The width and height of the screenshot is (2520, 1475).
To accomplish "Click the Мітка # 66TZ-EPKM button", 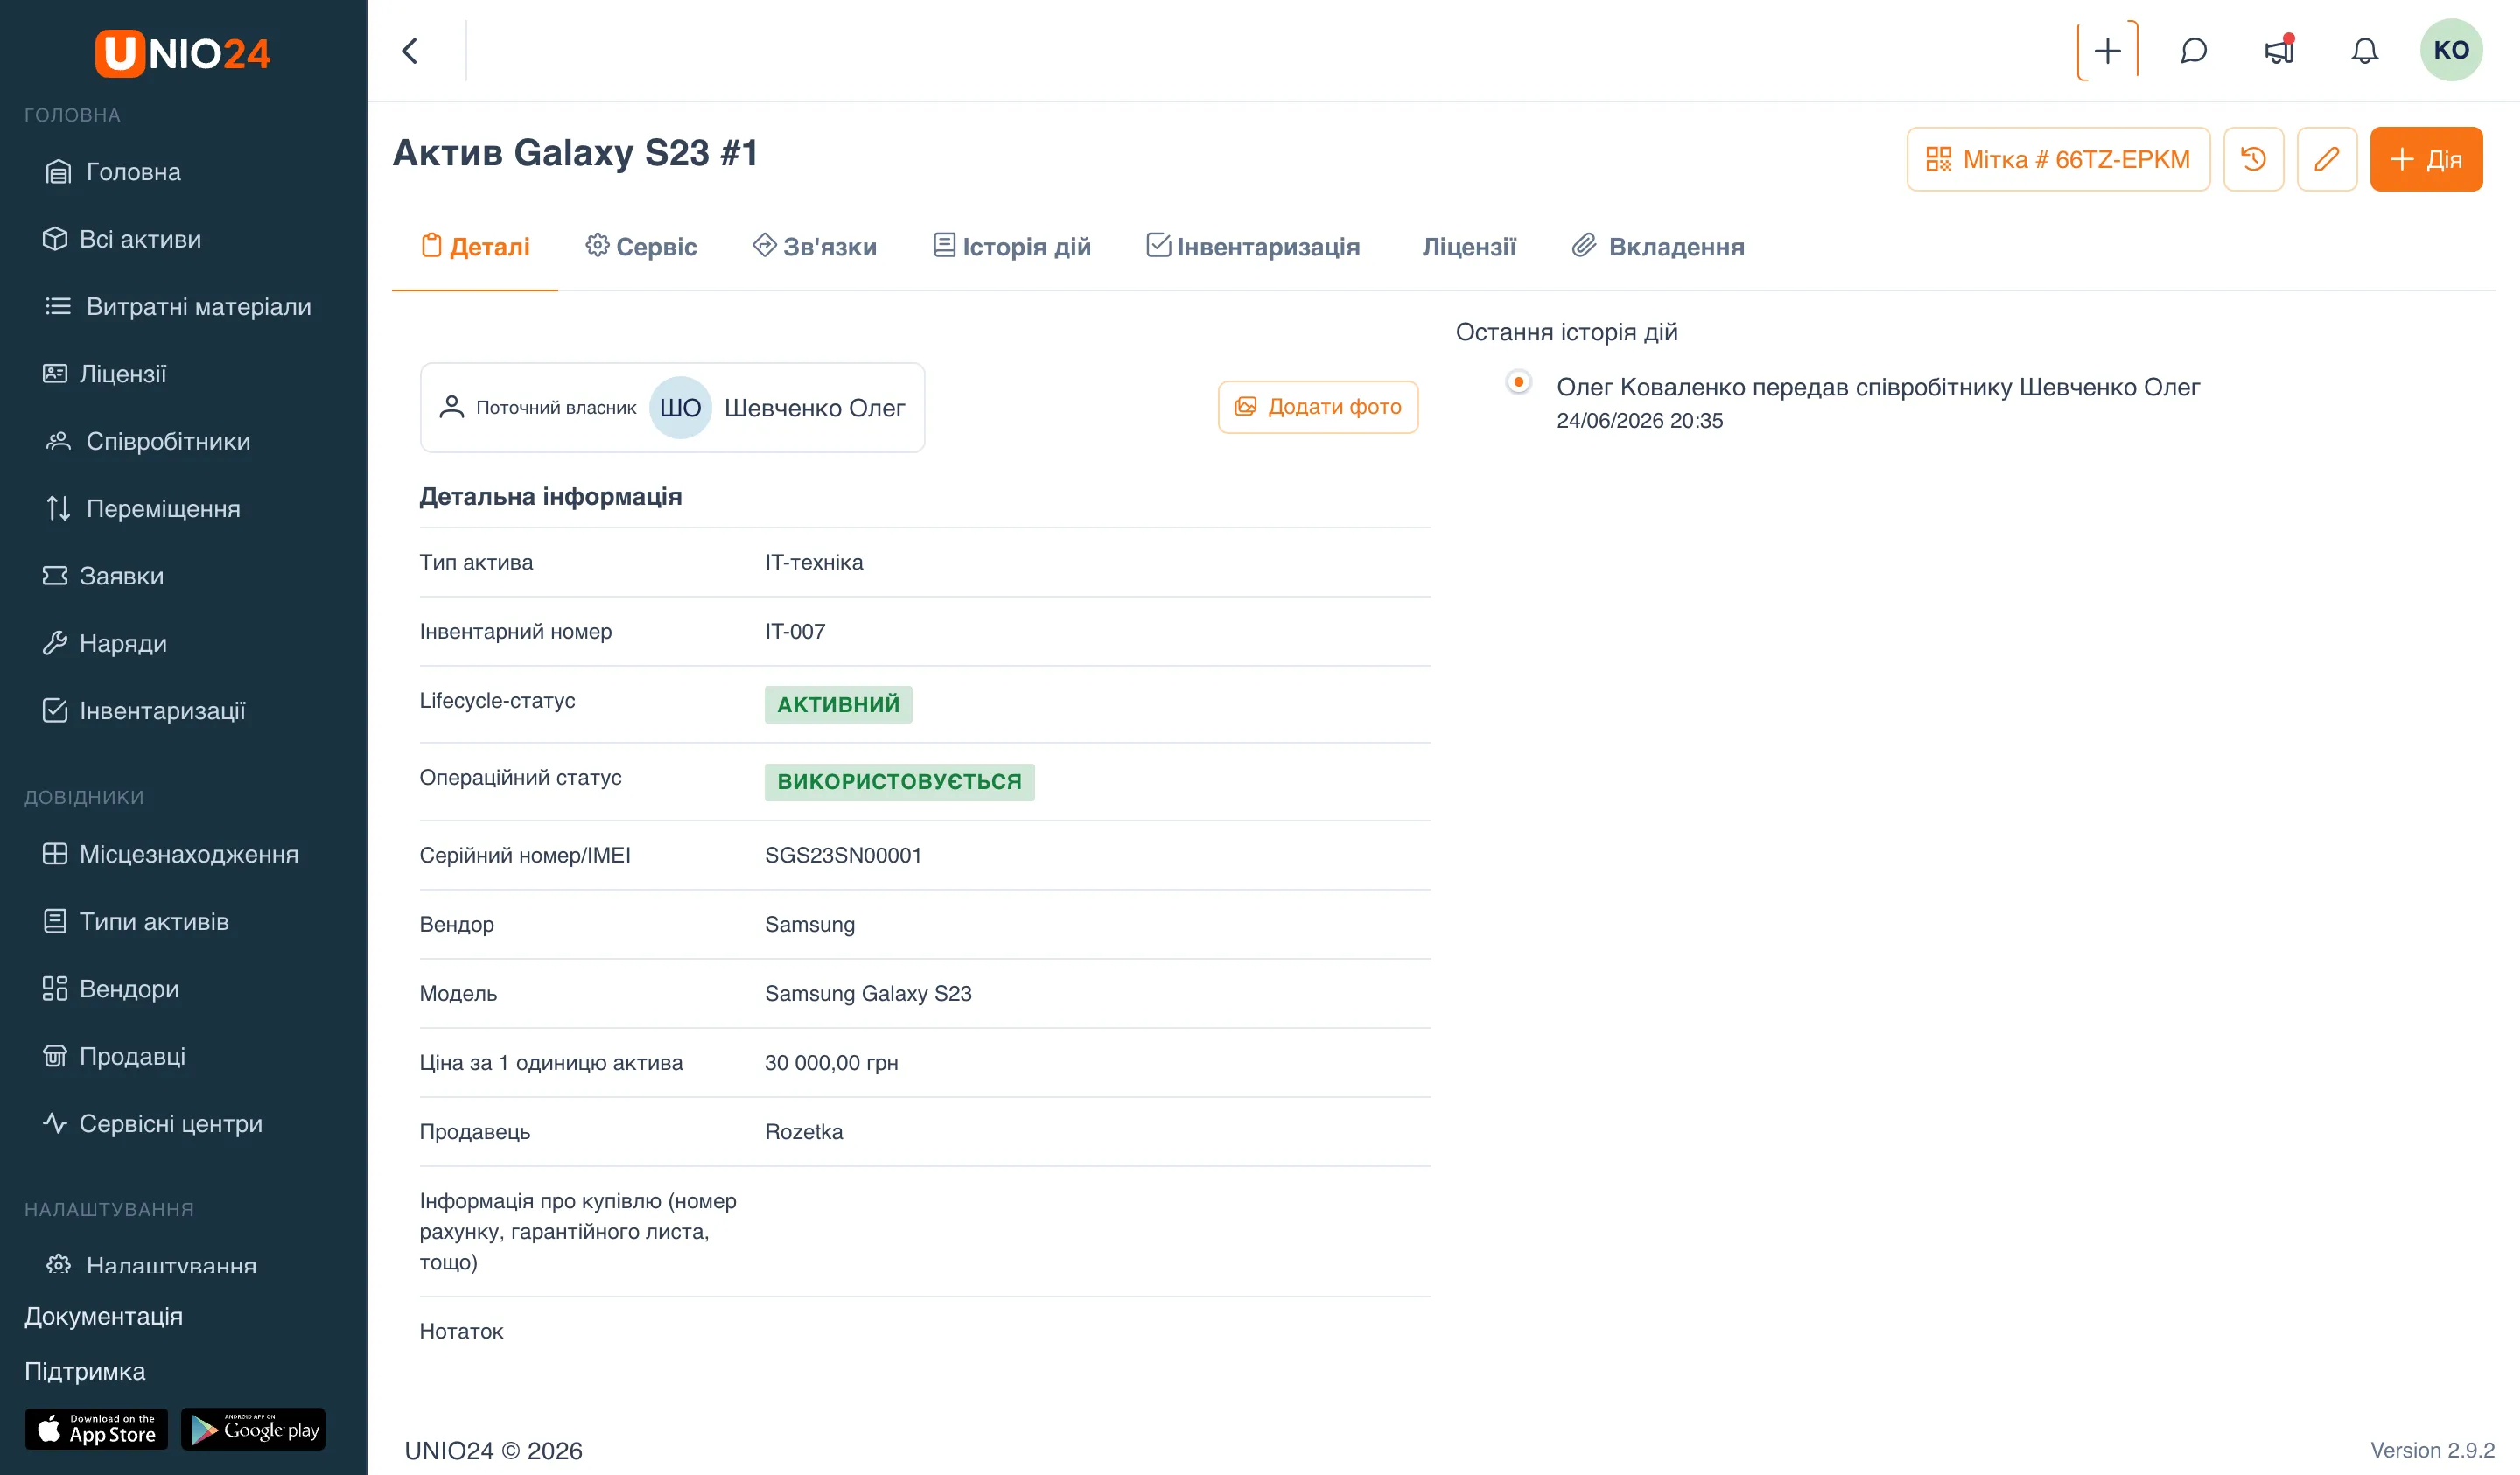I will tap(2058, 159).
